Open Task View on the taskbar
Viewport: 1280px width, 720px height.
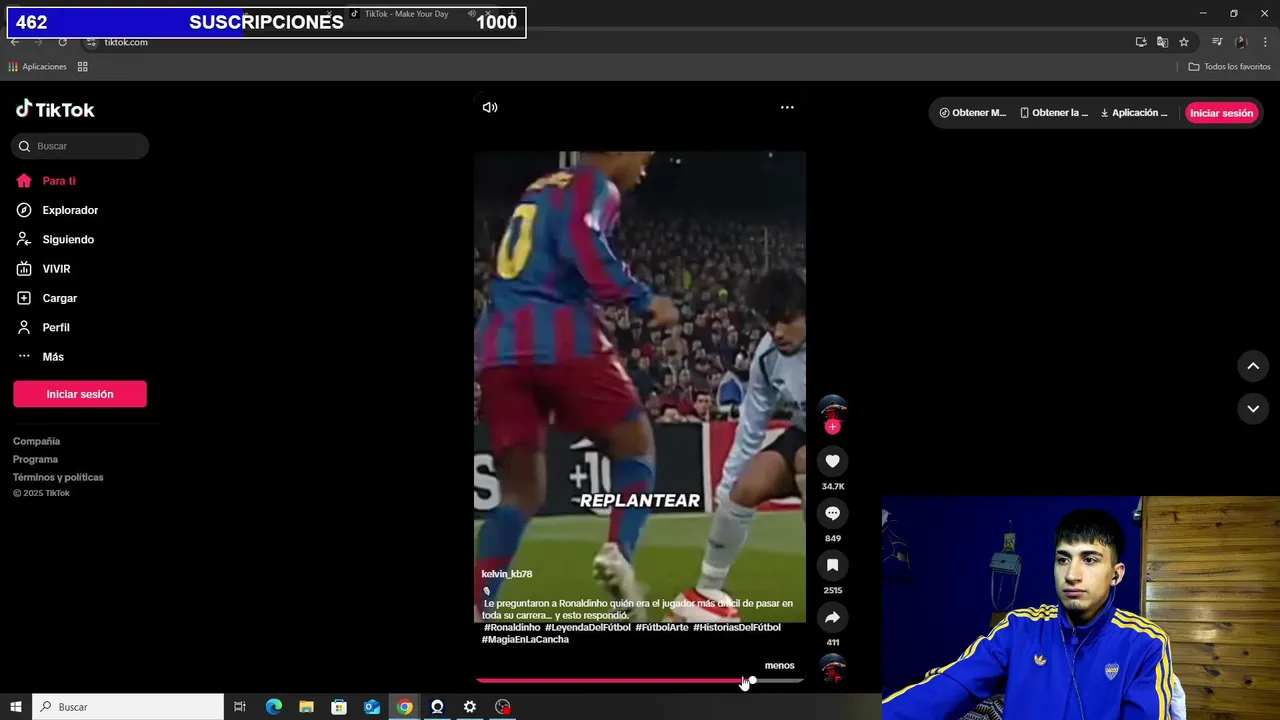pyautogui.click(x=240, y=707)
